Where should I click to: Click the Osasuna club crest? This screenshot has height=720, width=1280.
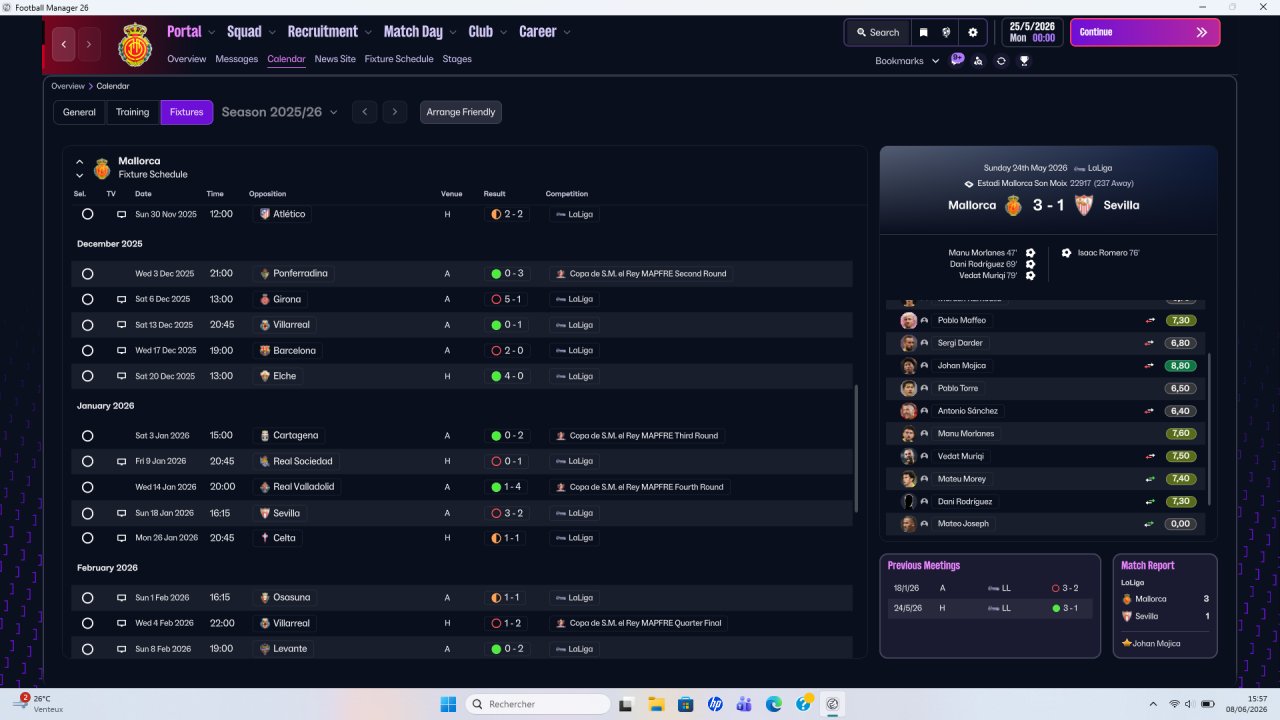pyautogui.click(x=265, y=597)
